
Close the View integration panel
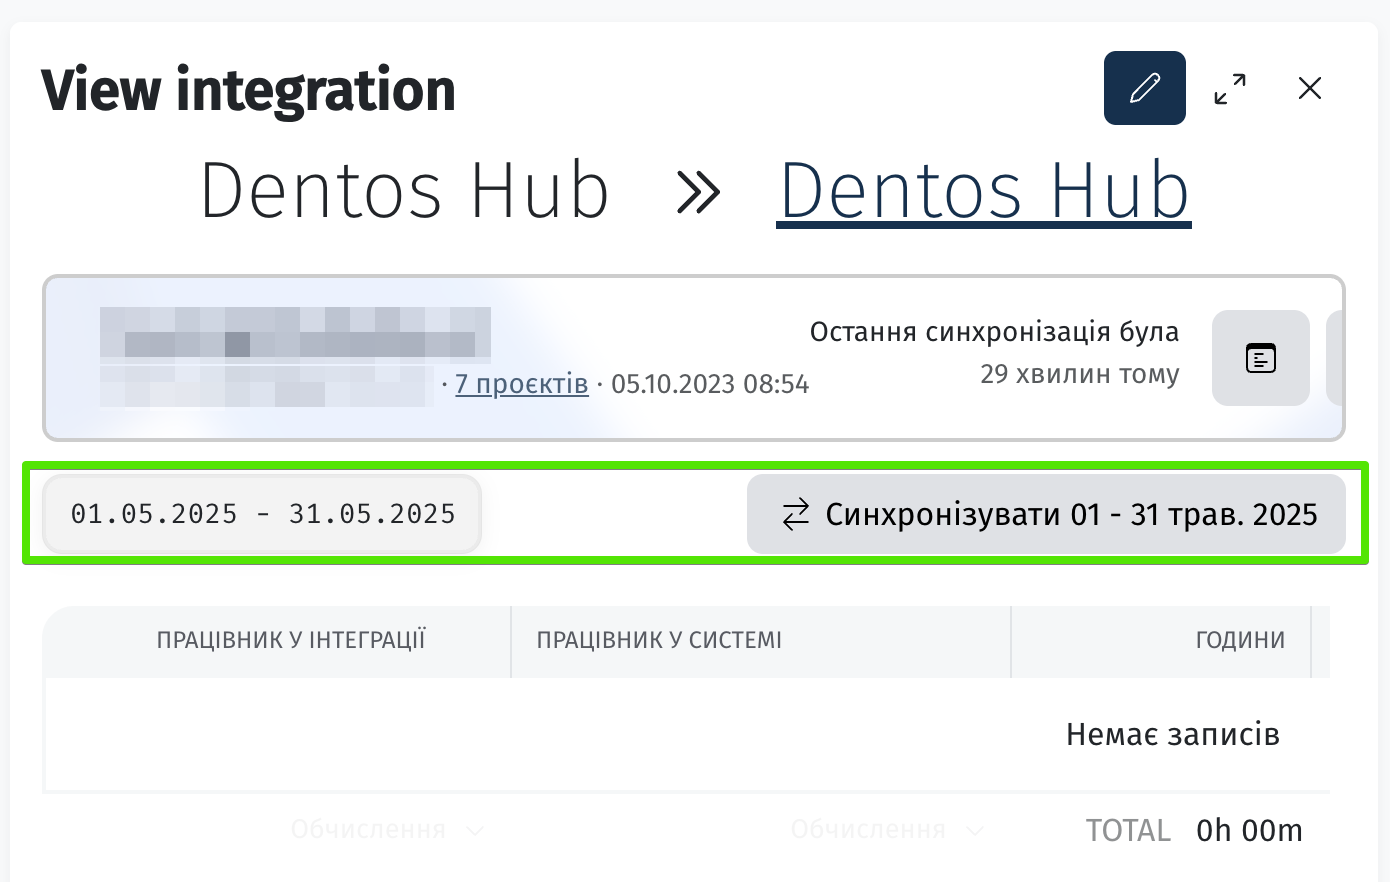[x=1309, y=88]
